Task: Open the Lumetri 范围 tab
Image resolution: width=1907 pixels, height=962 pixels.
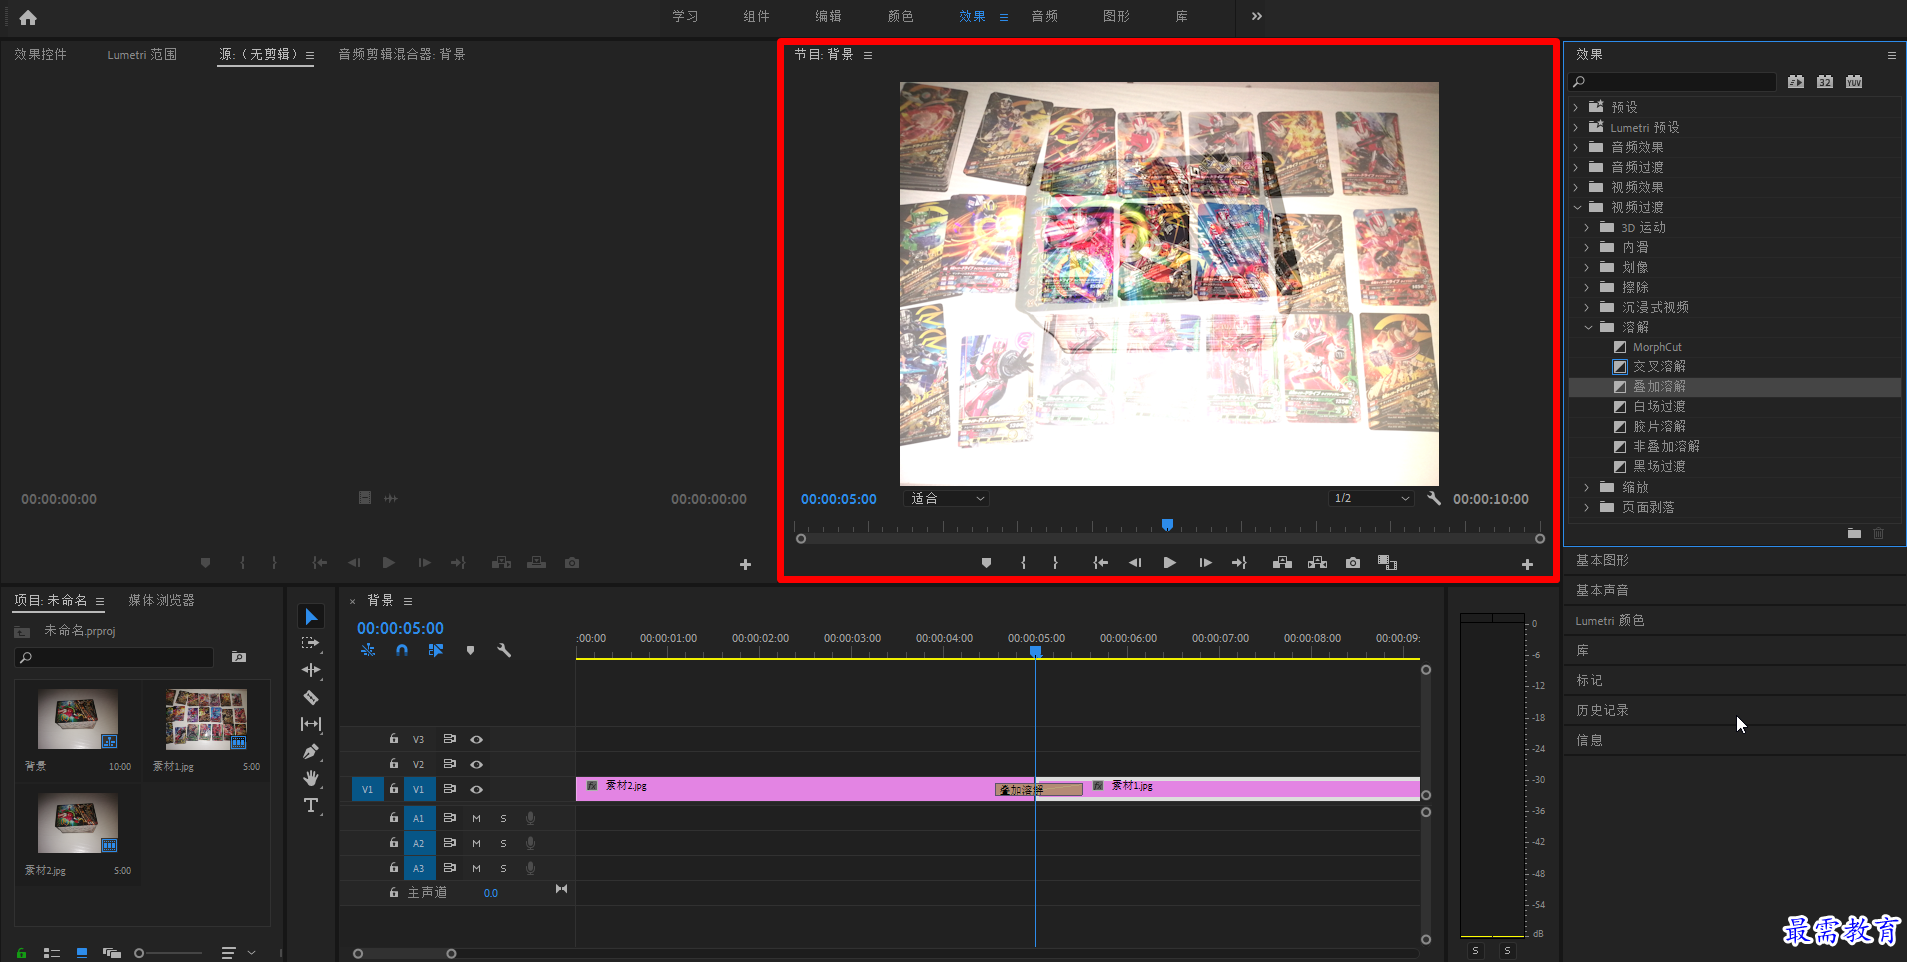Action: [x=142, y=54]
